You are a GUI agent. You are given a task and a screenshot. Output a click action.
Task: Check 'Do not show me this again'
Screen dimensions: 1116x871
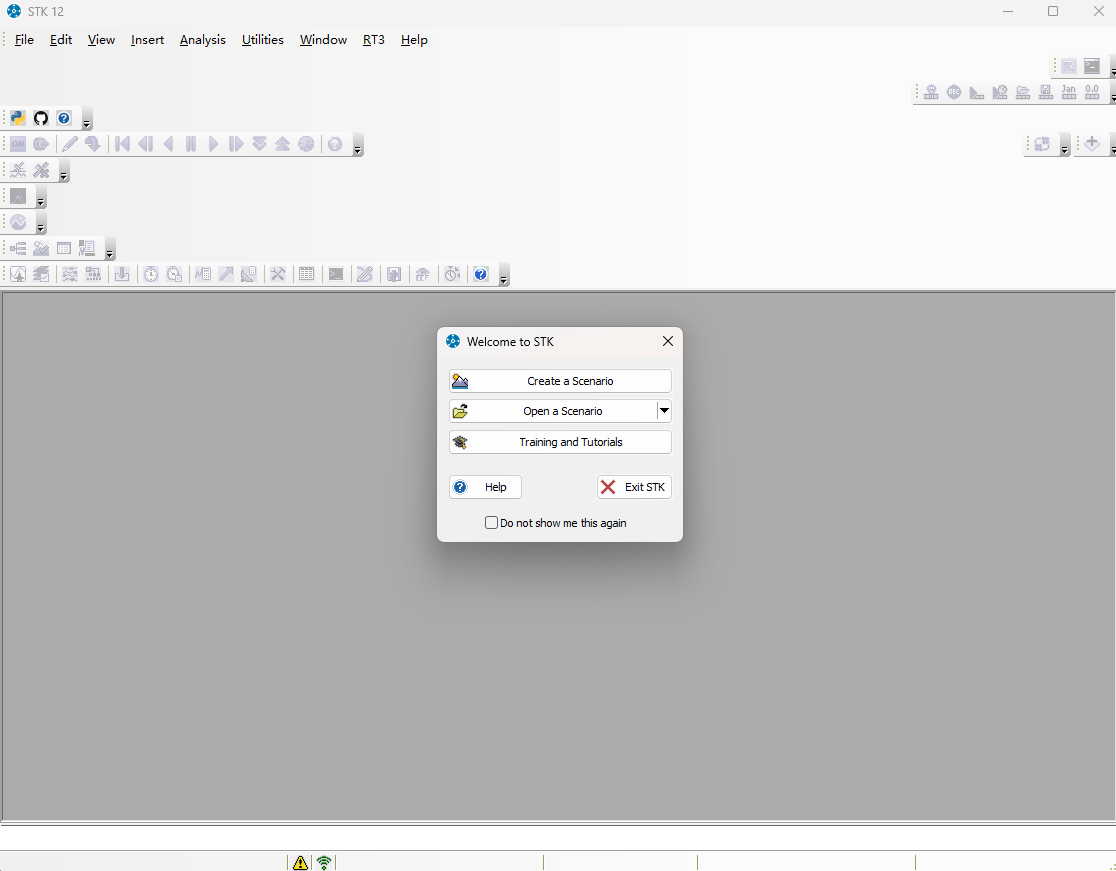tap(491, 522)
